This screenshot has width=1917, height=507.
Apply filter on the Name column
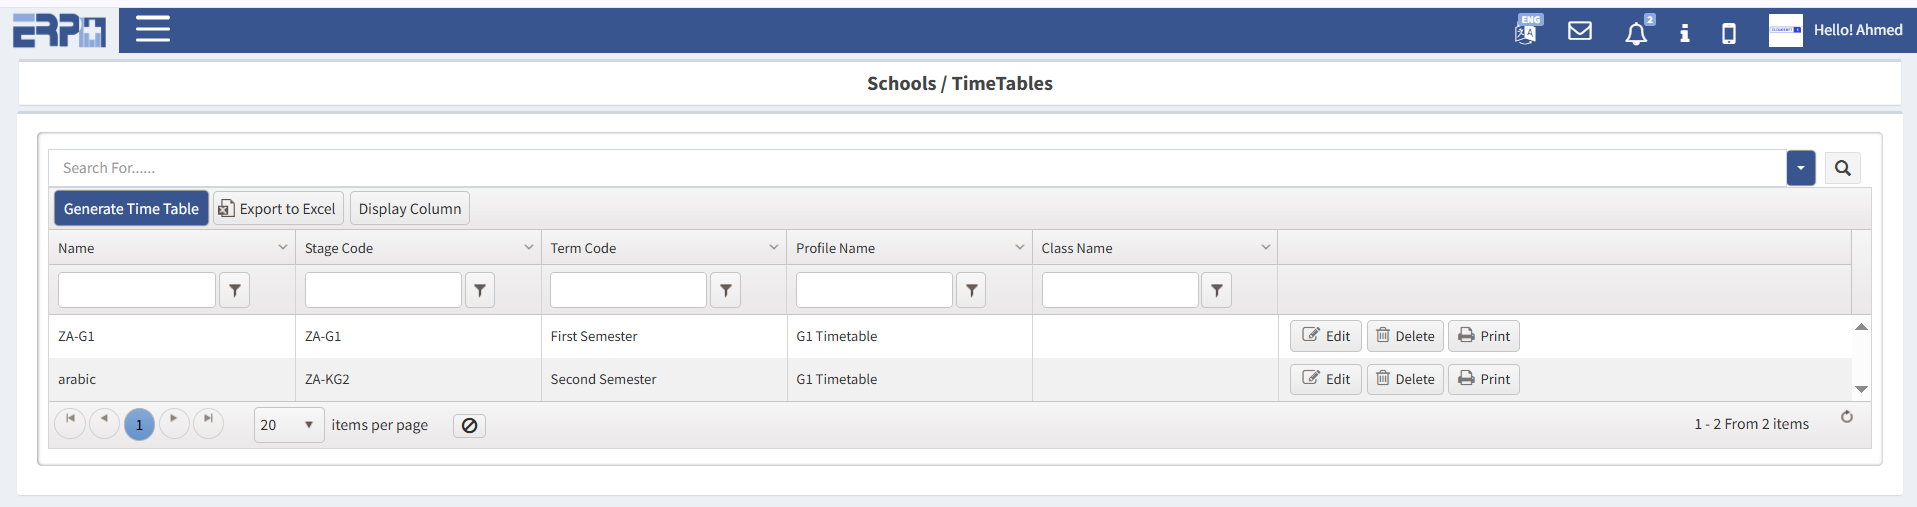coord(234,290)
